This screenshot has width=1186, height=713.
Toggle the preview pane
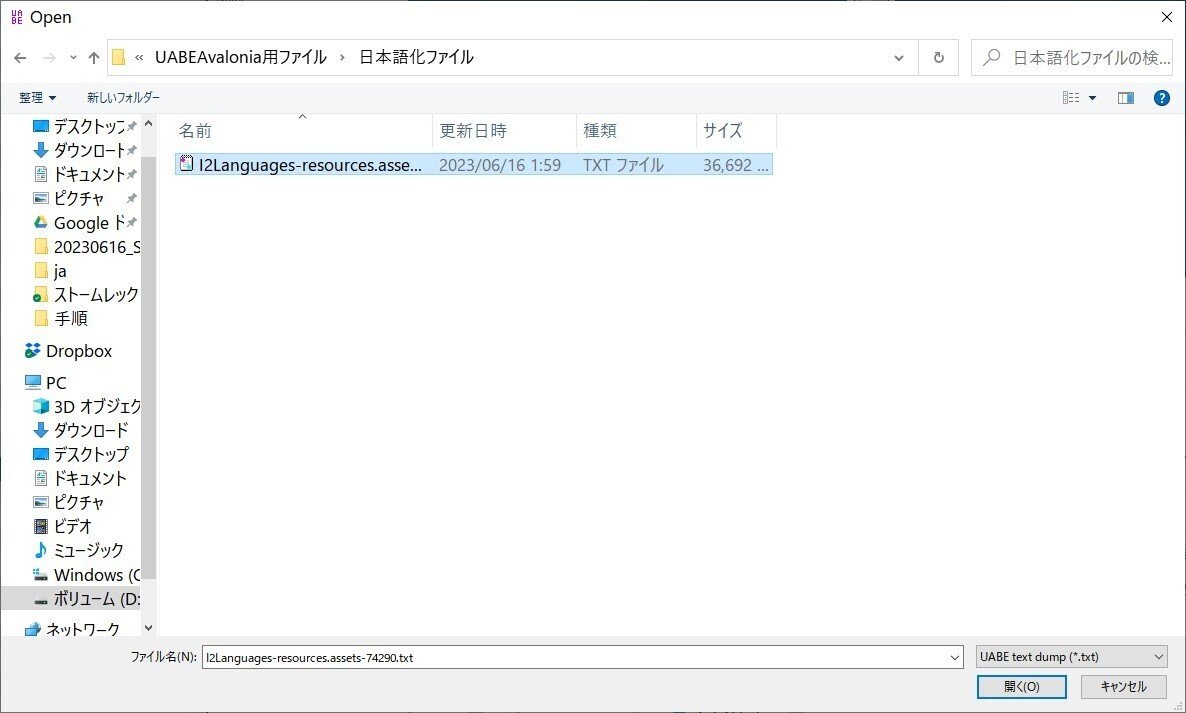click(x=1126, y=97)
